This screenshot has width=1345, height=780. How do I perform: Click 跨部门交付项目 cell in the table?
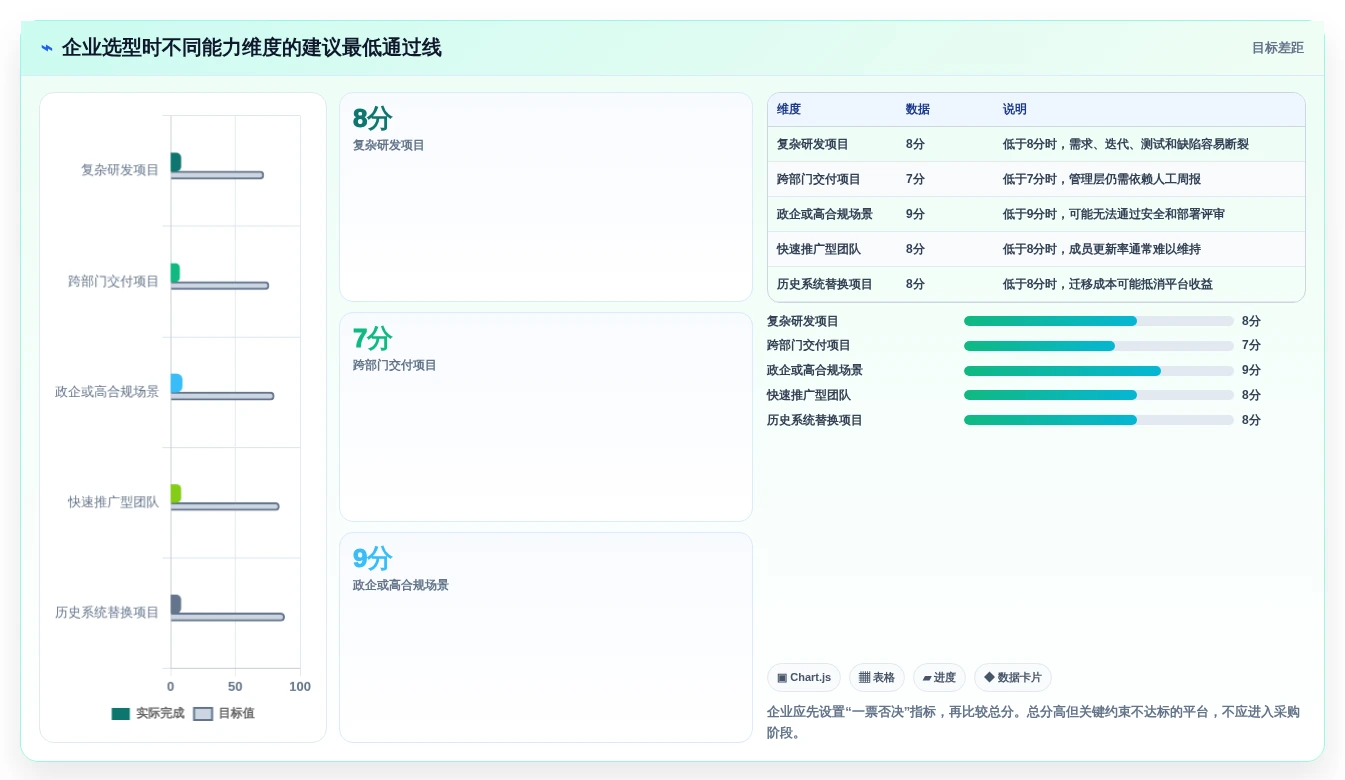coord(819,179)
